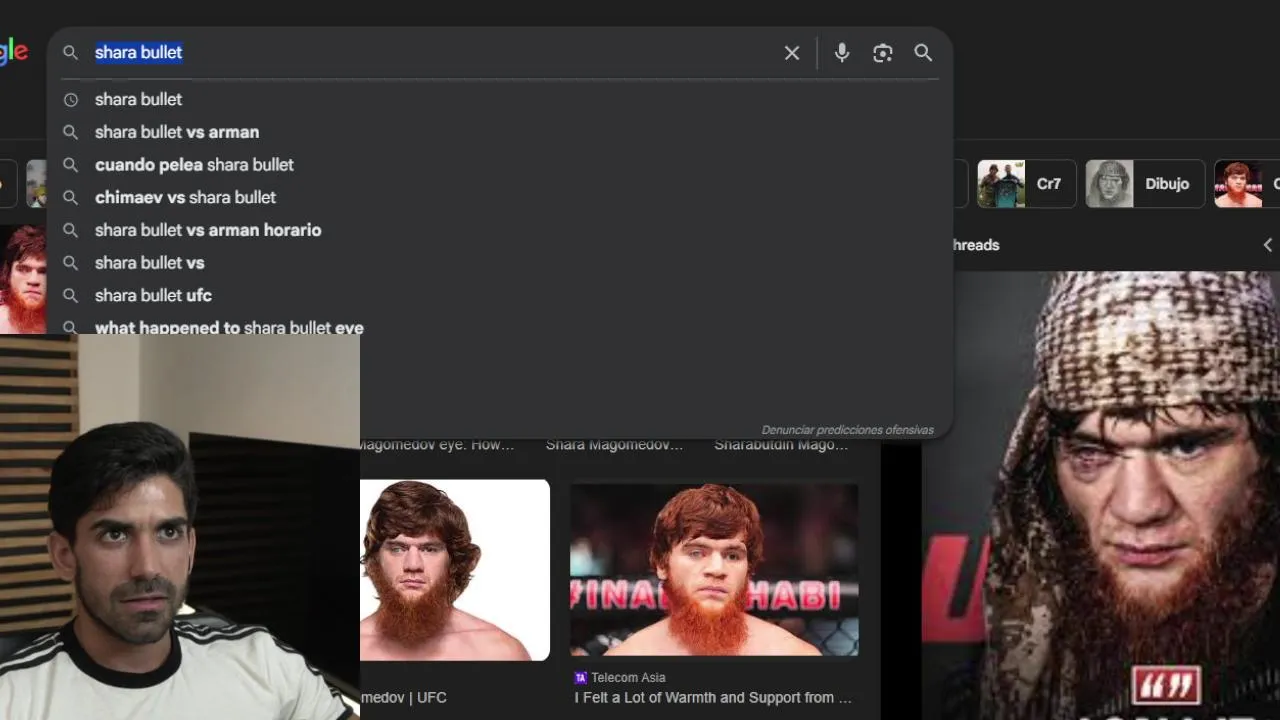Choose suggestion 'cuando pelea shara bullet'
The width and height of the screenshot is (1280, 720).
pos(500,165)
